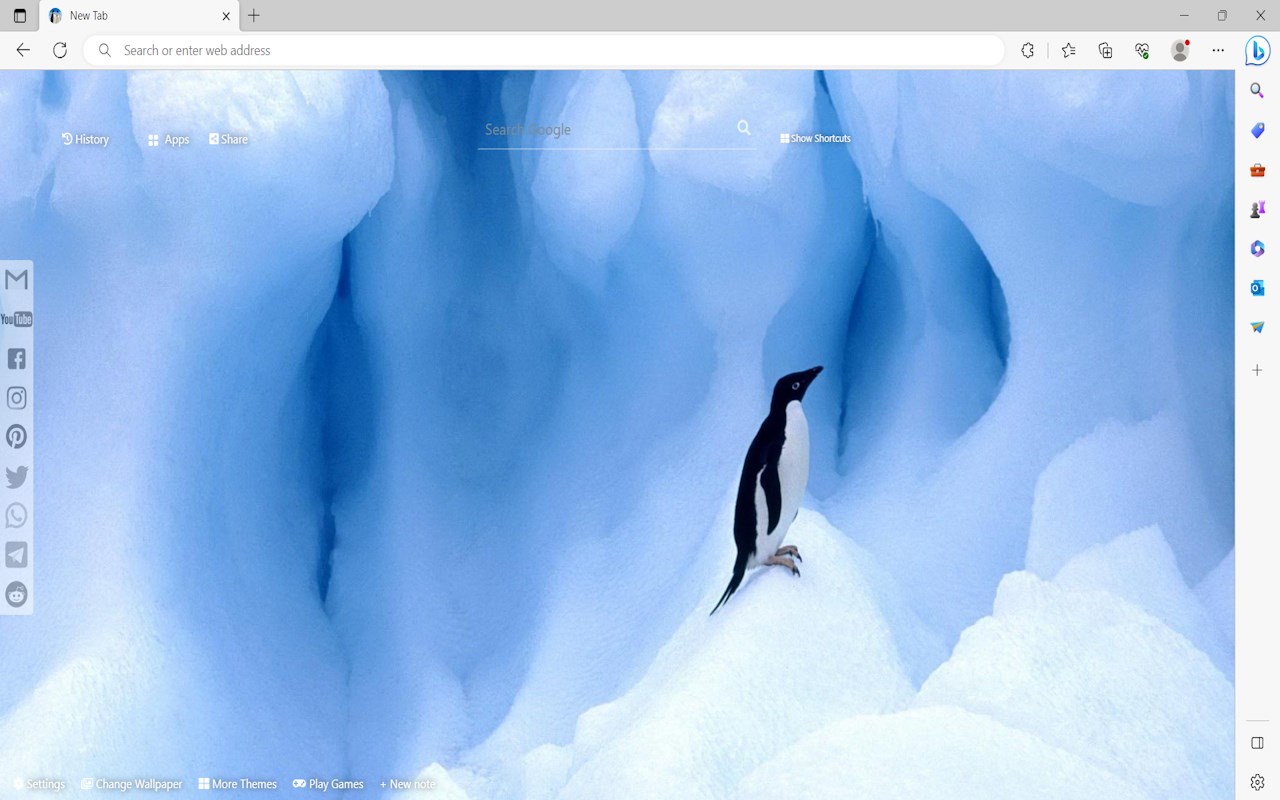Open Outlook sidebar icon
Viewport: 1280px width, 800px height.
(x=1258, y=288)
